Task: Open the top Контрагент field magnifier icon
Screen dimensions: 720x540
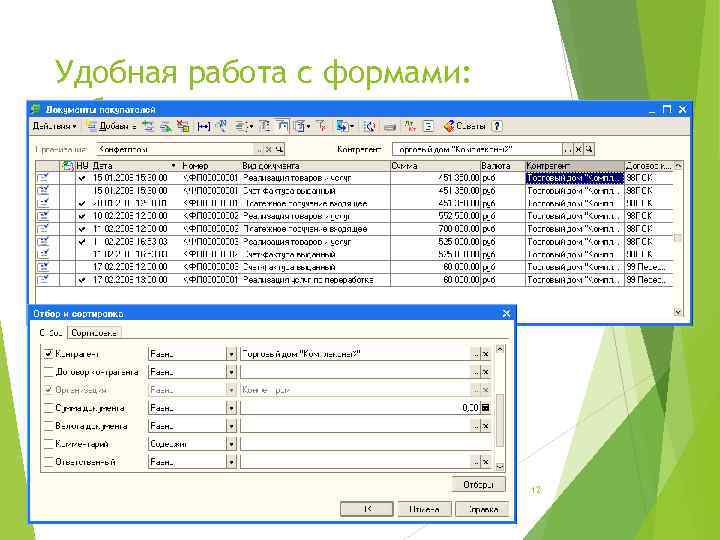Action: [x=589, y=150]
